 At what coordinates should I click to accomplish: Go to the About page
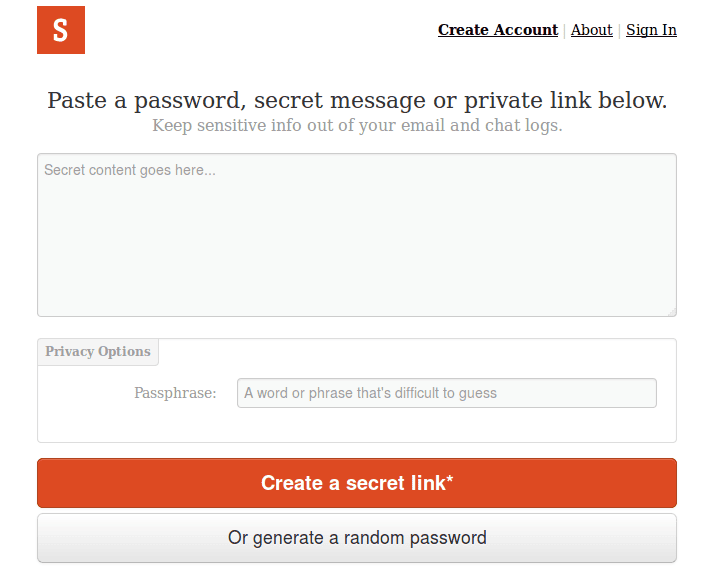pos(591,30)
